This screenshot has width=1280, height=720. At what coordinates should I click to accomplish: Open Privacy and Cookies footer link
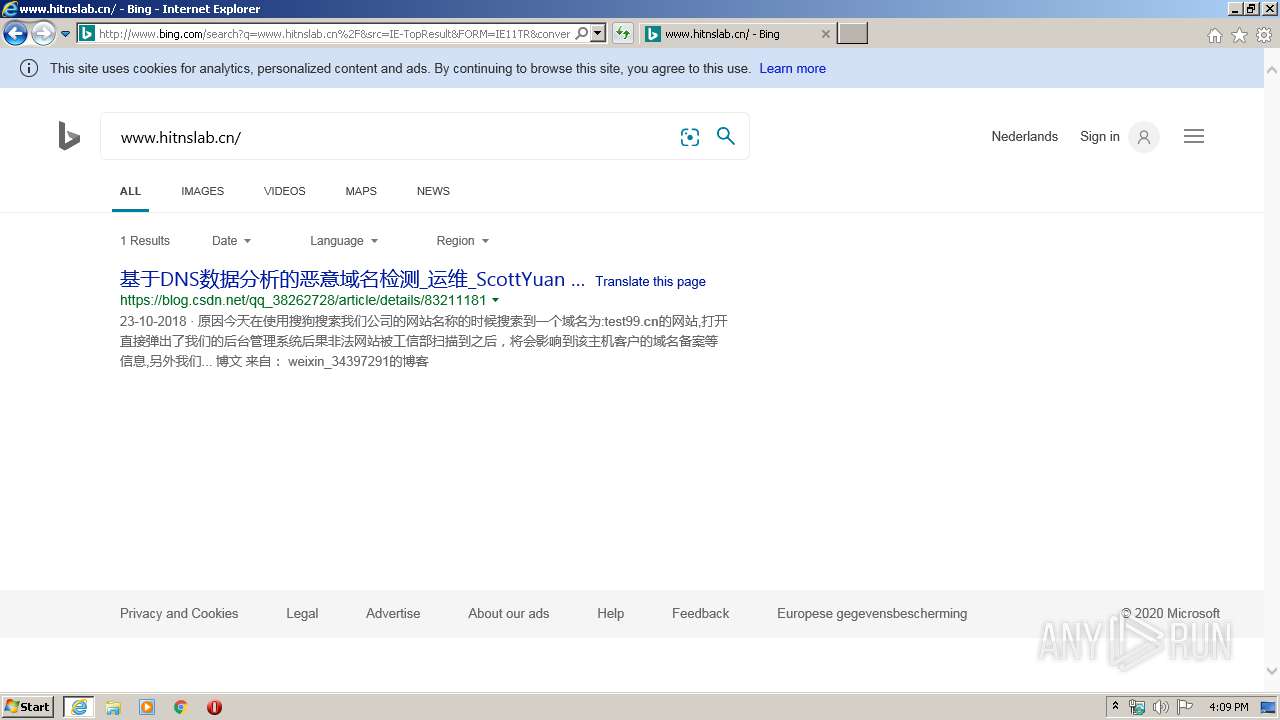(x=179, y=613)
